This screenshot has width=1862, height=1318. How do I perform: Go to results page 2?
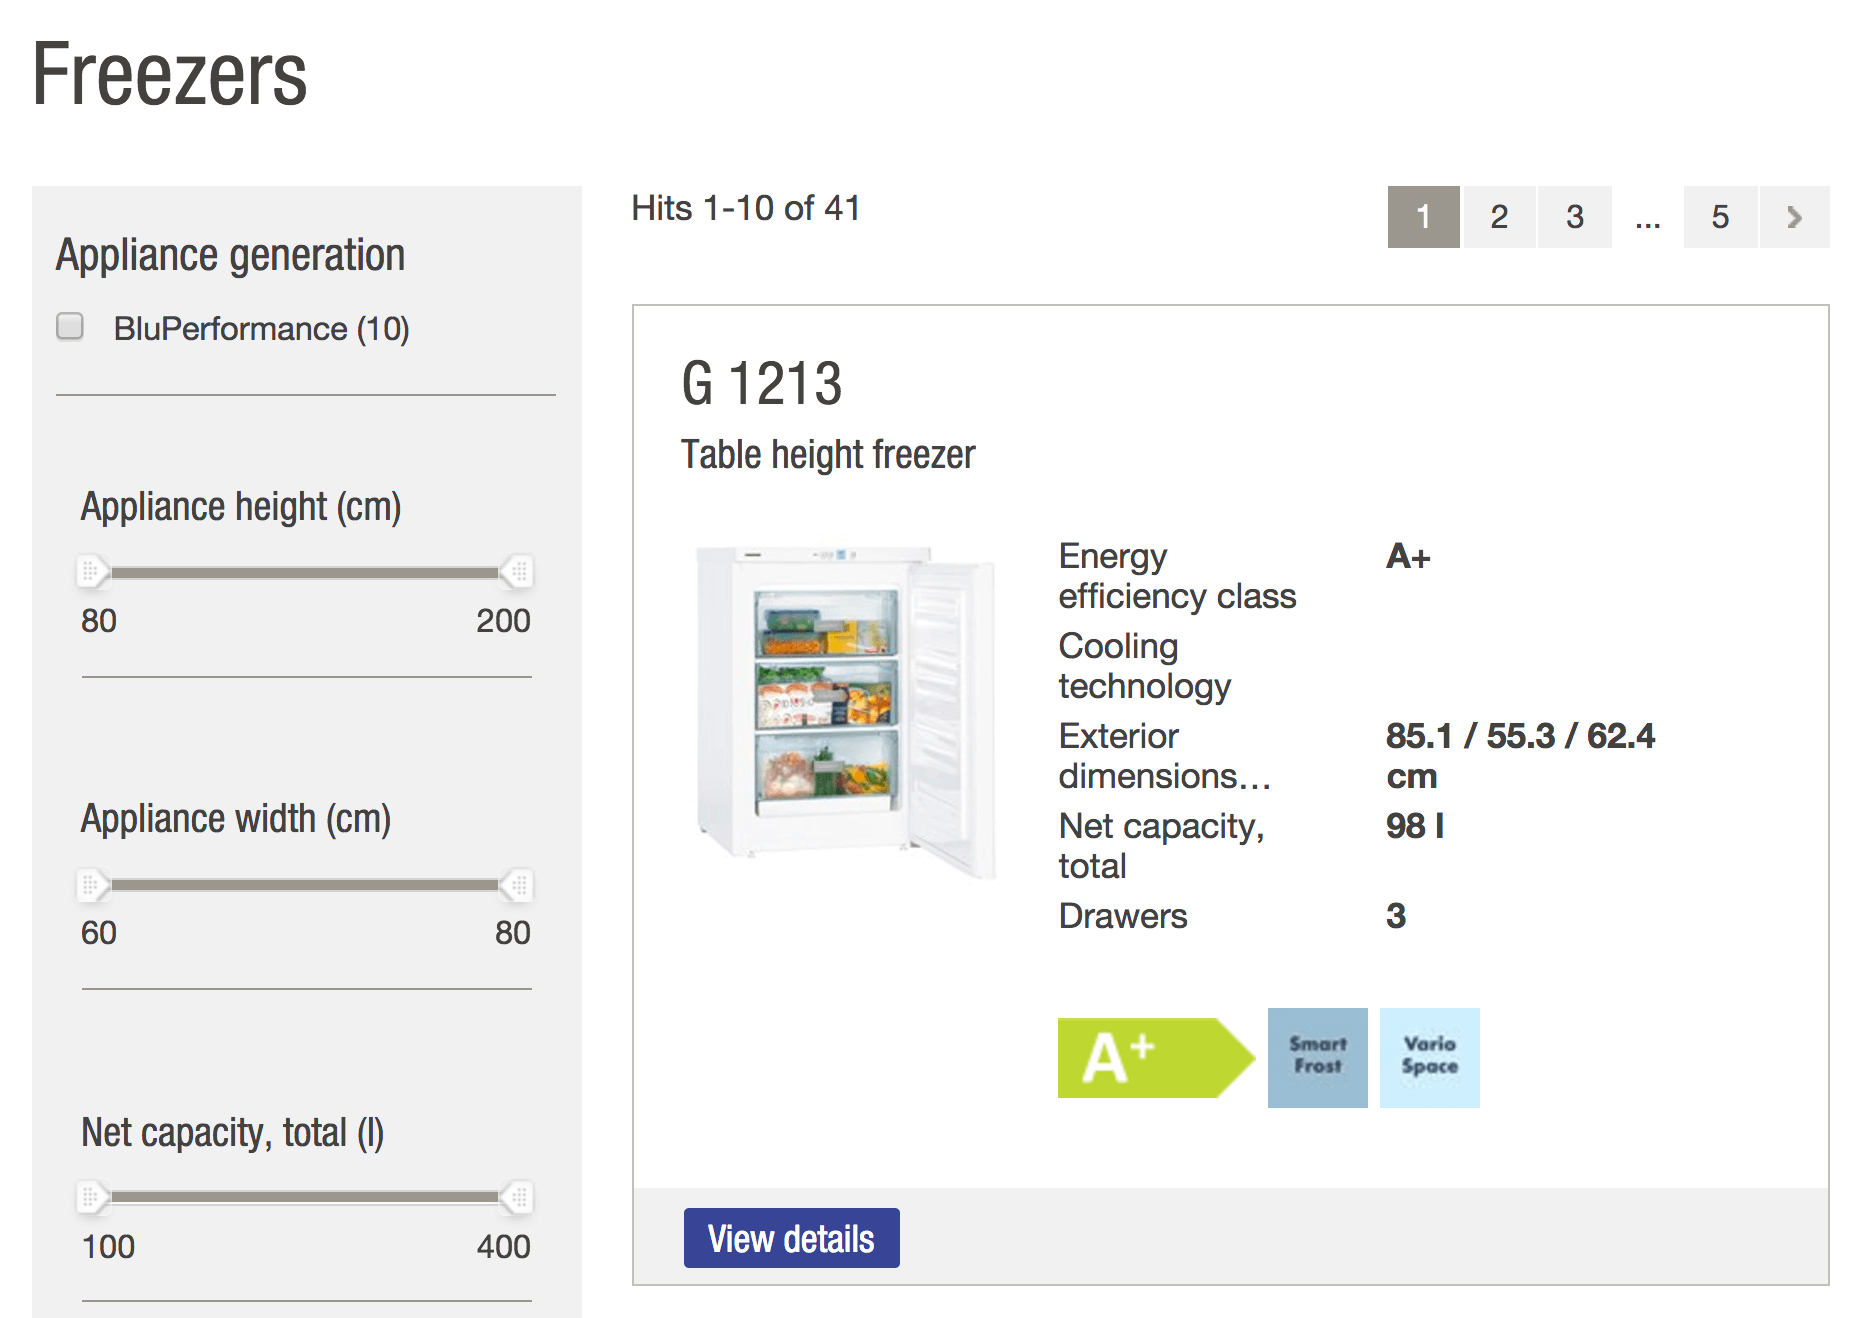click(x=1498, y=217)
